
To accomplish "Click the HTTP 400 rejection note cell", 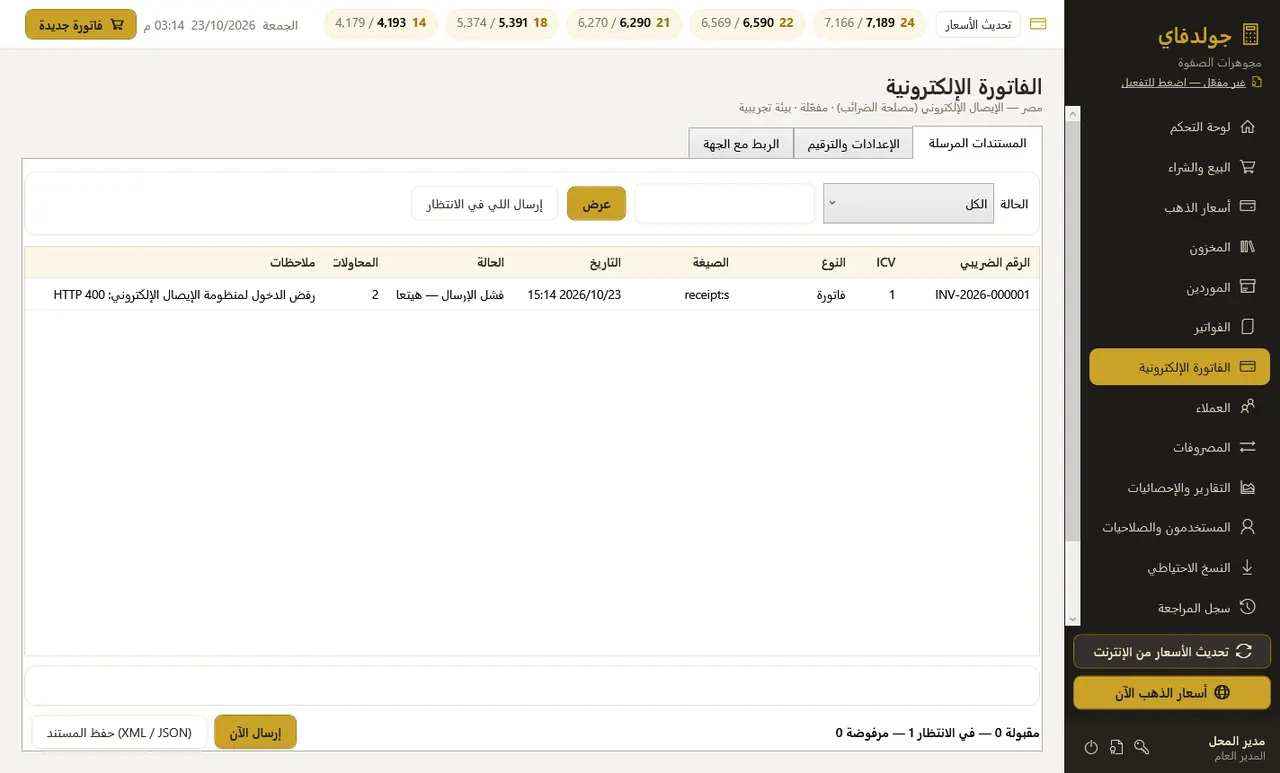I will pos(184,295).
